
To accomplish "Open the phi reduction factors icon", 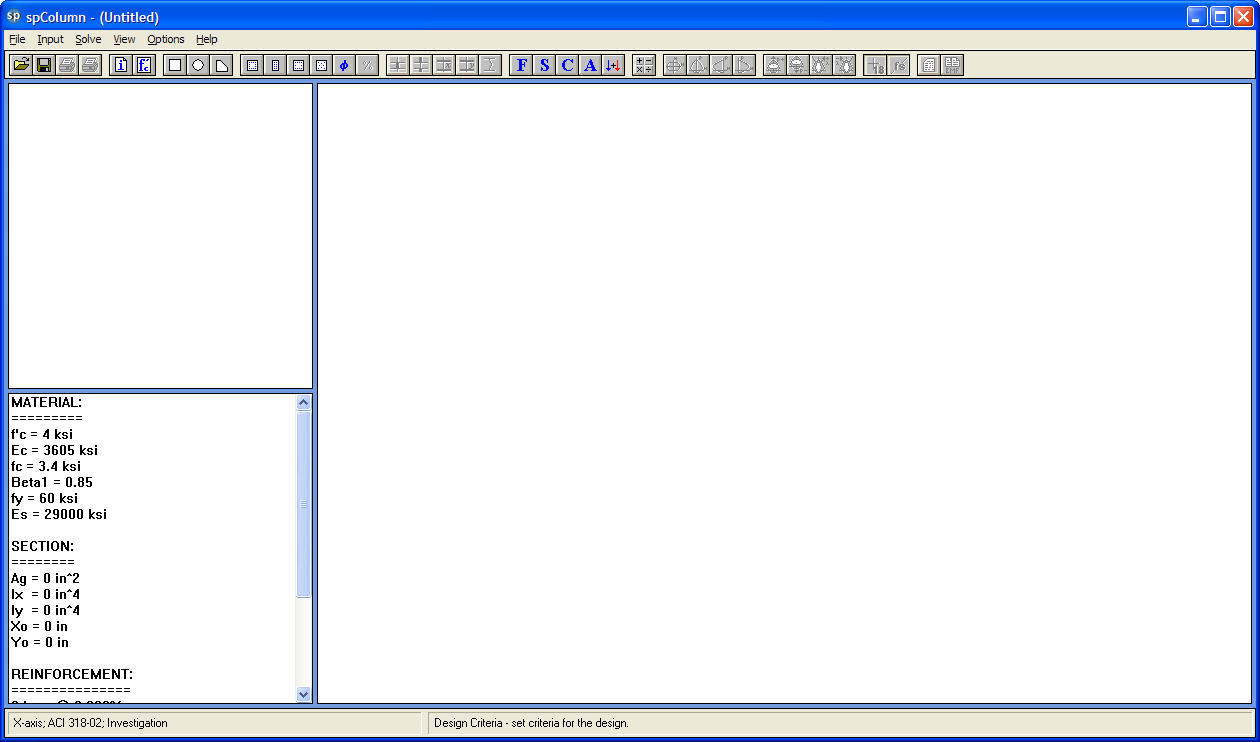I will 344,65.
